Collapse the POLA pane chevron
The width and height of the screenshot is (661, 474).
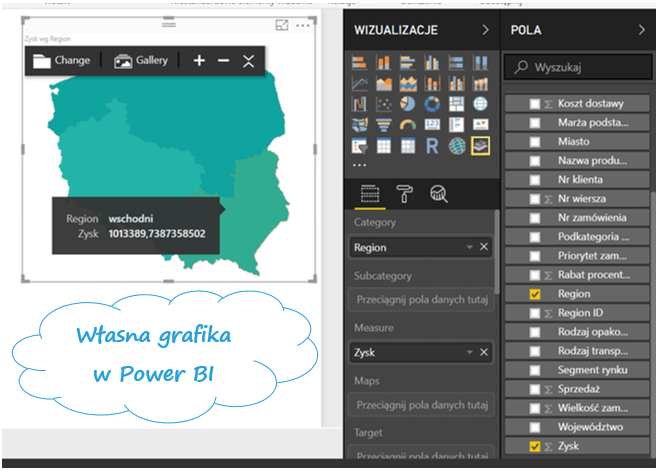(642, 31)
